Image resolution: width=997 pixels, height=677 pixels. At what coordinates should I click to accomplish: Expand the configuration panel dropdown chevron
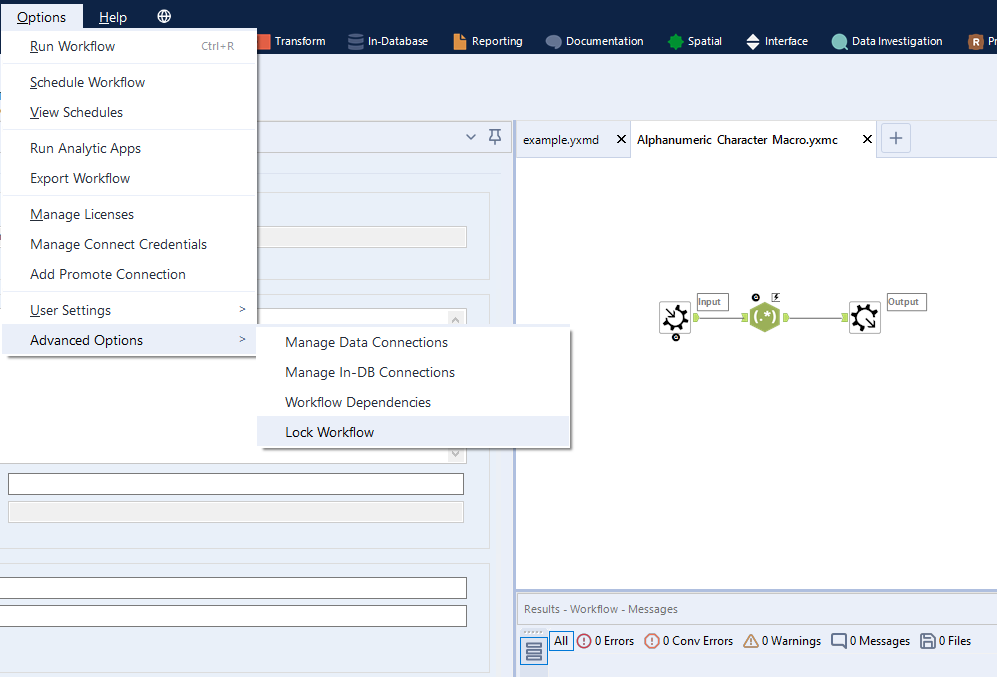pos(471,137)
